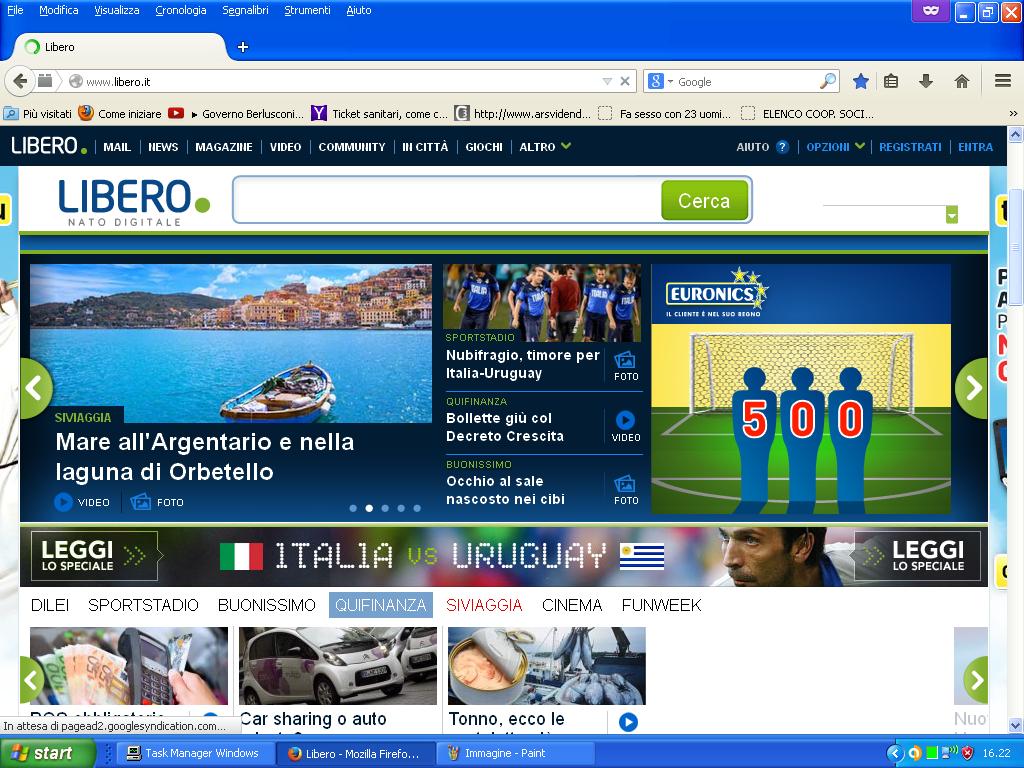The height and width of the screenshot is (768, 1024).
Task: Play video for Bollette giù col Decreto Crescita
Action: (625, 421)
